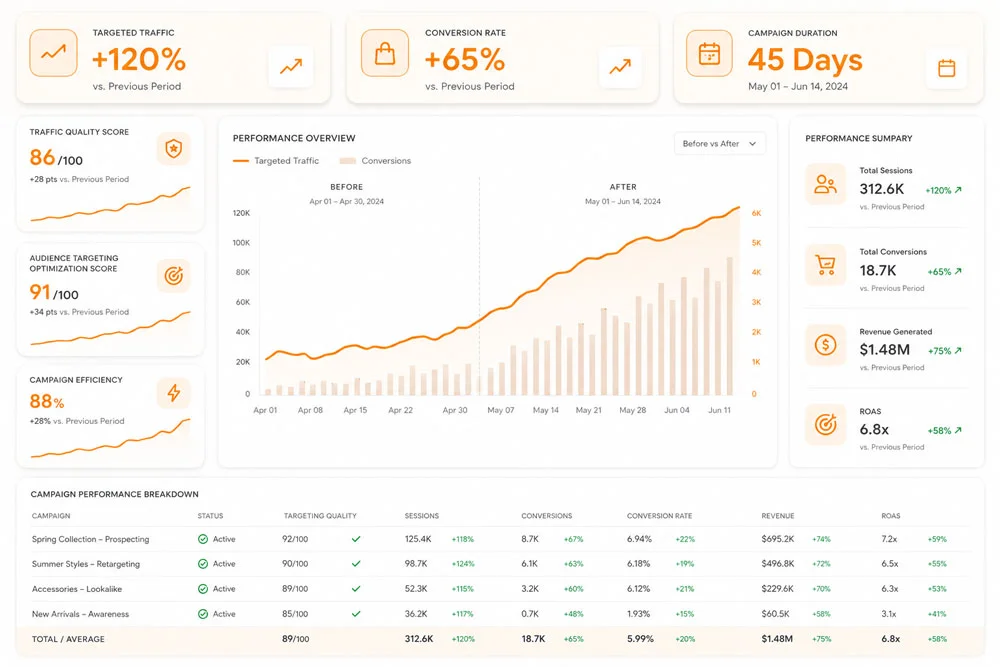Click Active status icon for New Arrivals
The height and width of the screenshot is (667, 1000).
click(203, 614)
